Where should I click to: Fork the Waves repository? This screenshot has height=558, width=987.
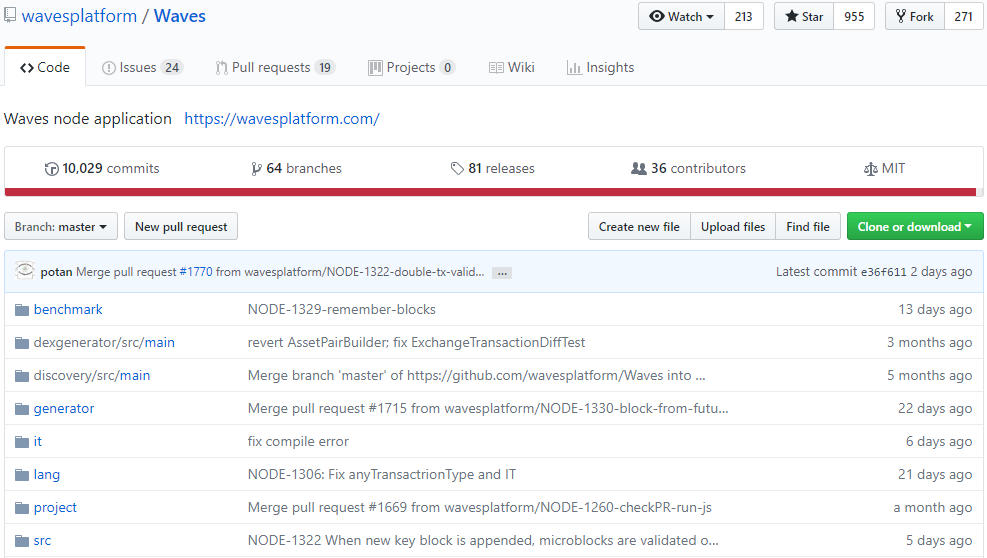pos(915,16)
